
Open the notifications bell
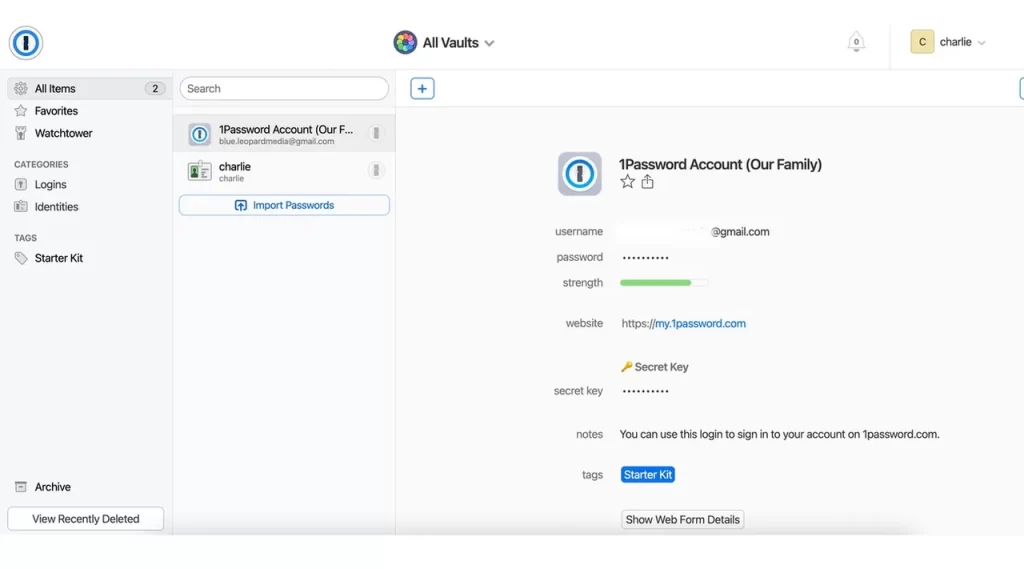click(x=856, y=42)
